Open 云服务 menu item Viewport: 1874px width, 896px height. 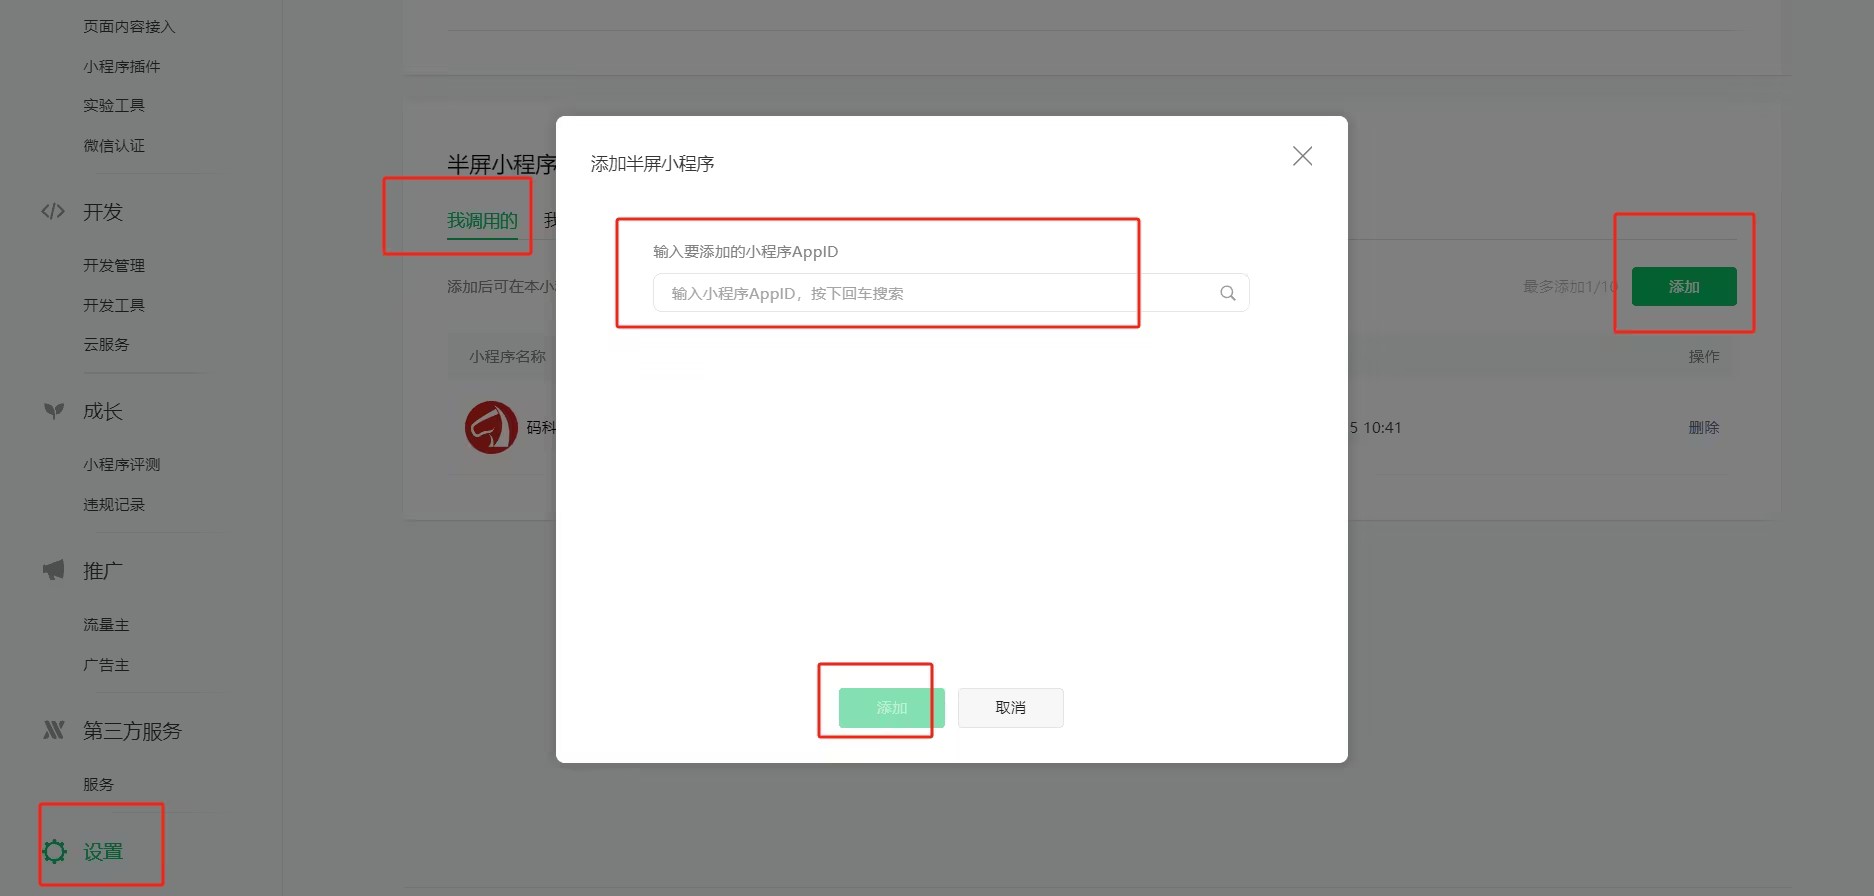pyautogui.click(x=106, y=344)
